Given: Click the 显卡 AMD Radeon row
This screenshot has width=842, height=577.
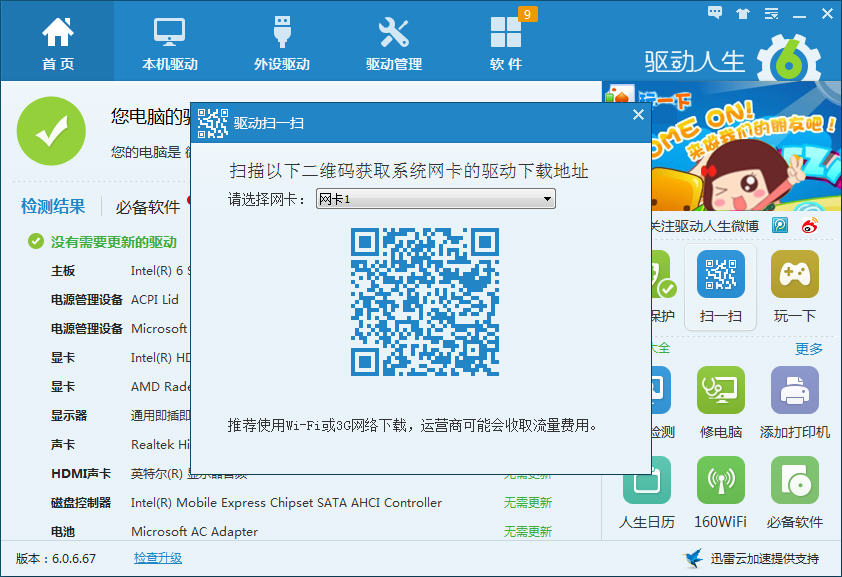Looking at the screenshot, I should click(120, 387).
